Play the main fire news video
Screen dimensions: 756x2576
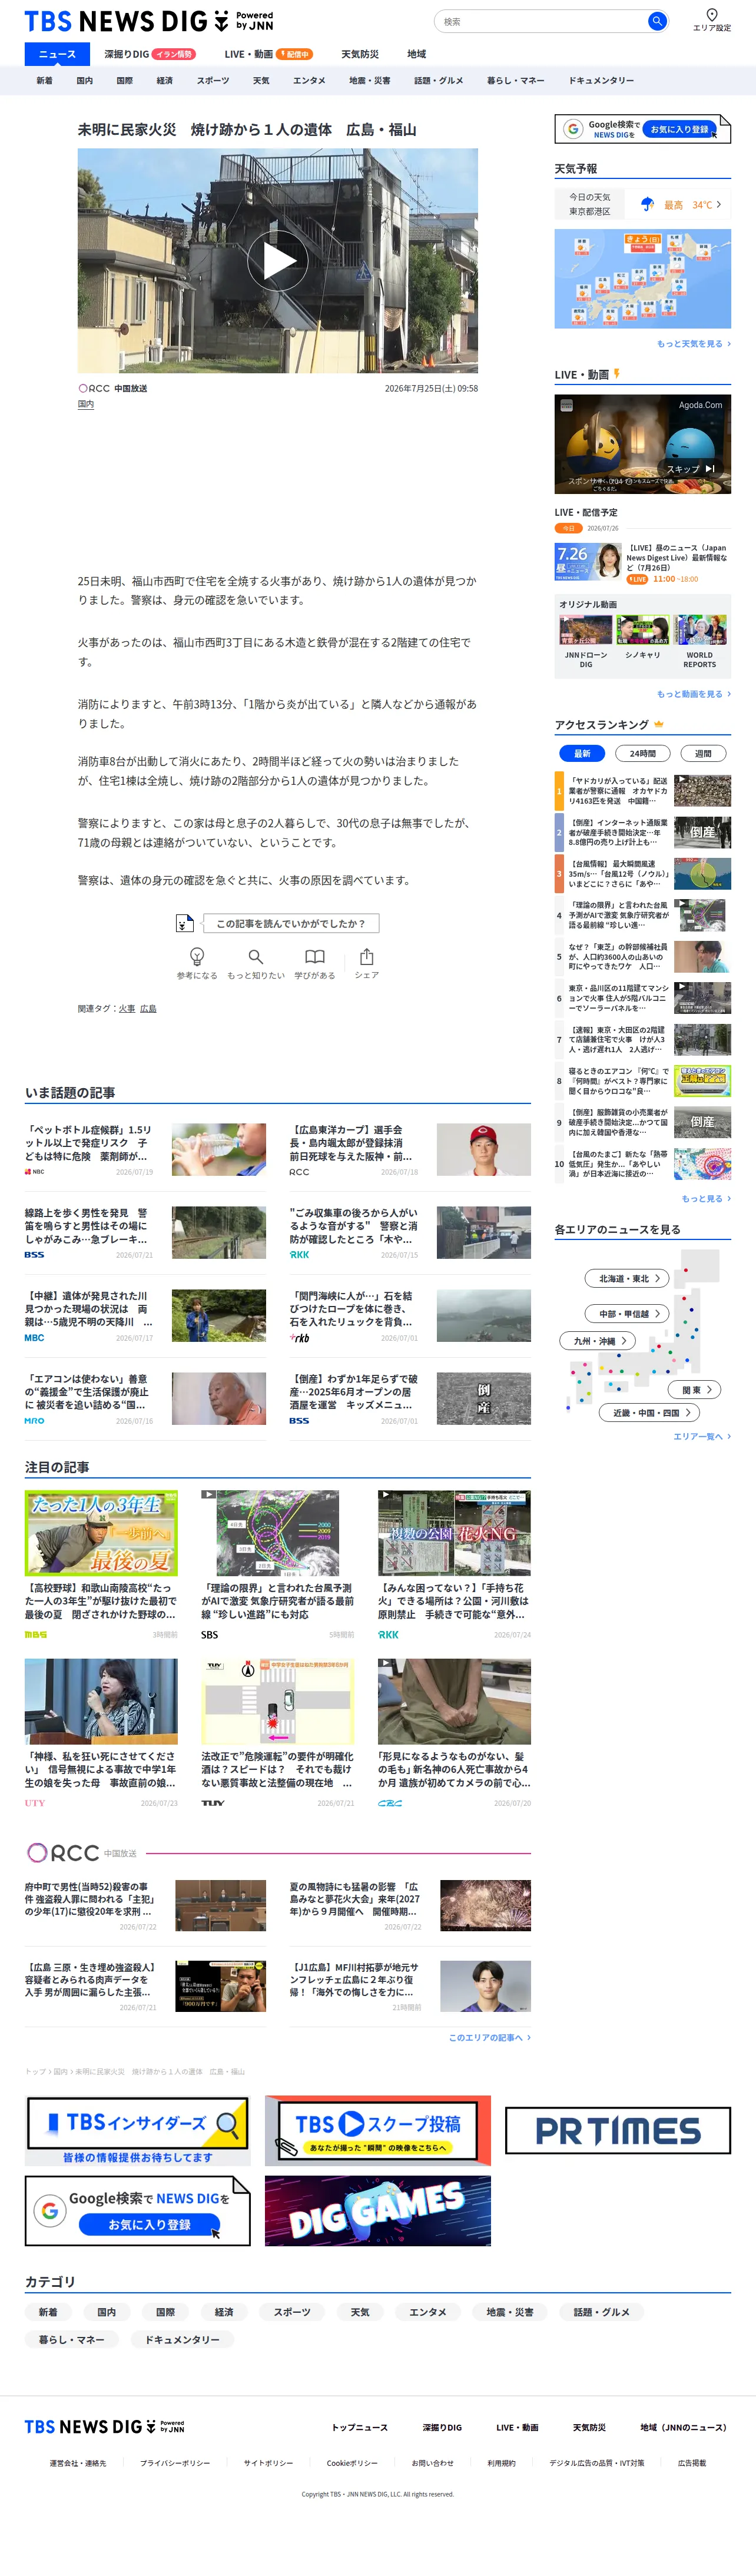pos(278,261)
